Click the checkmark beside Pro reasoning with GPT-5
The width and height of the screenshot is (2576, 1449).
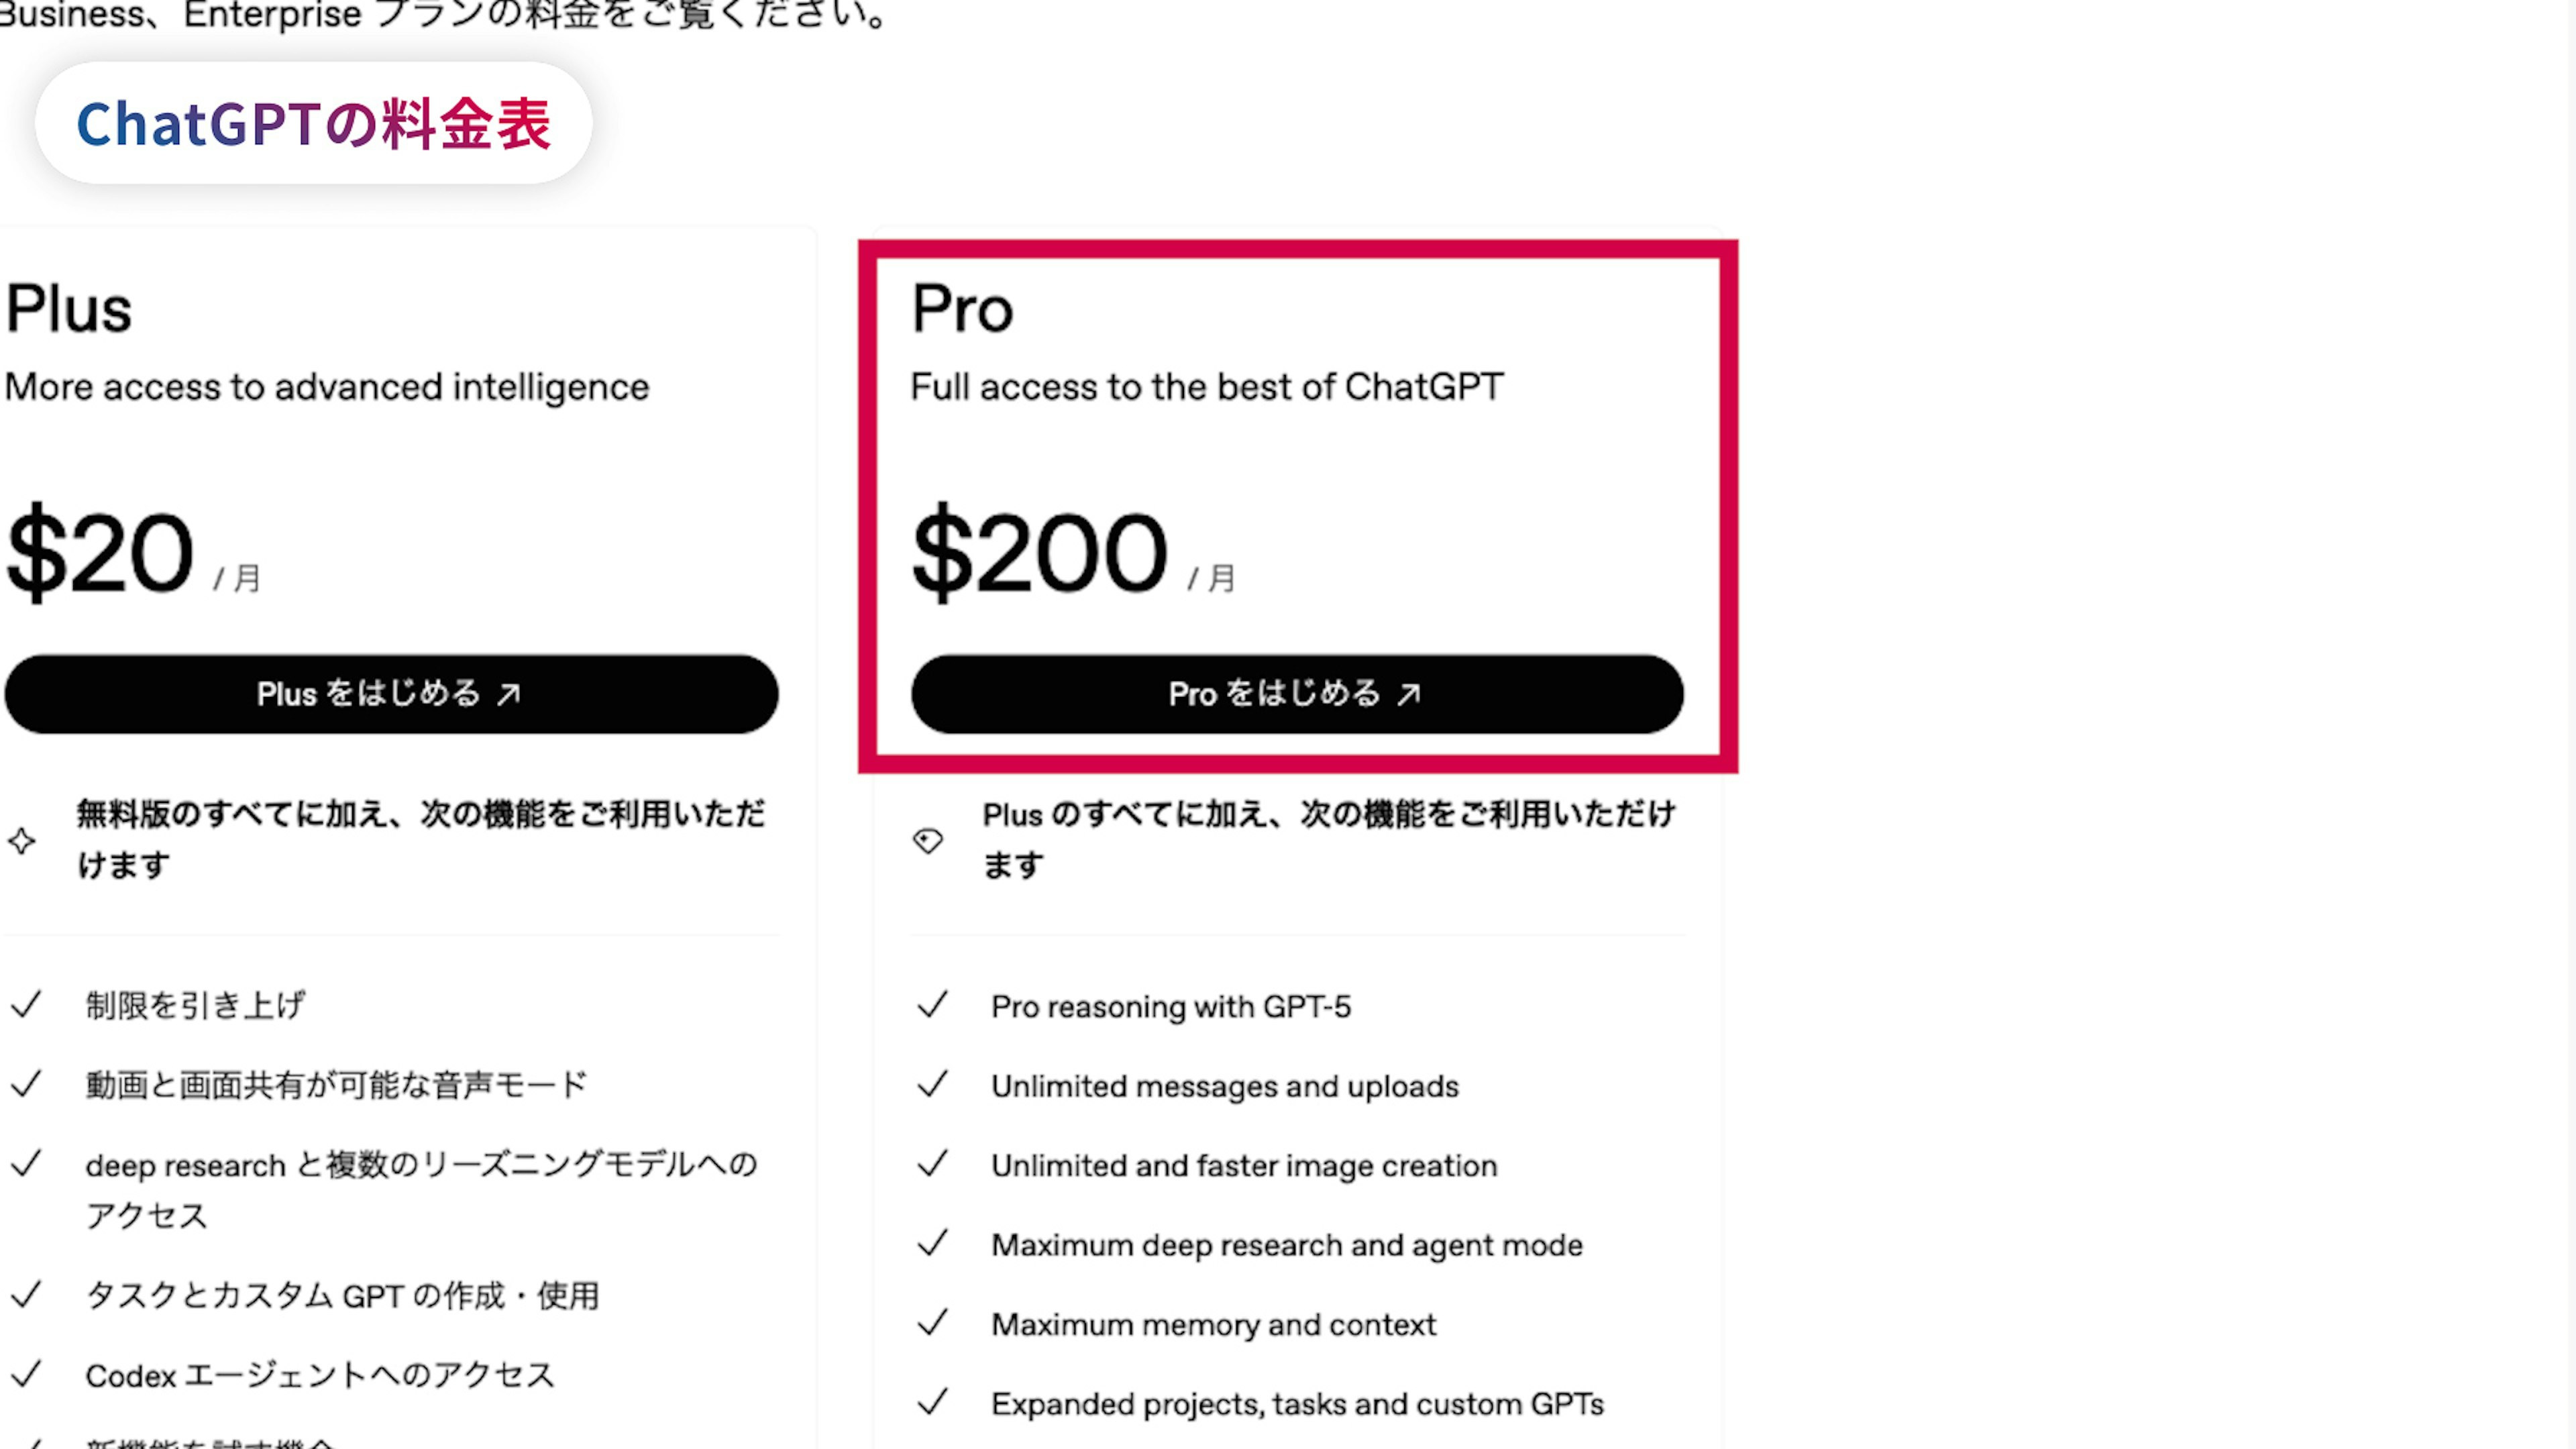click(x=932, y=1005)
